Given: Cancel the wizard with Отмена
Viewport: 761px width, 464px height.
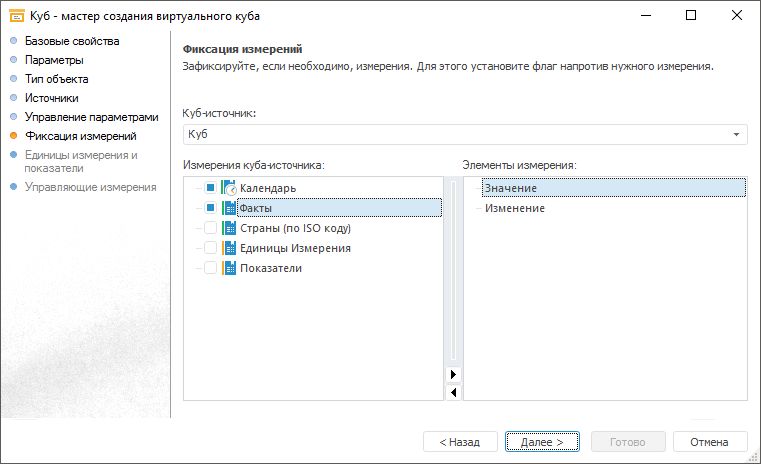Looking at the screenshot, I should coord(710,441).
